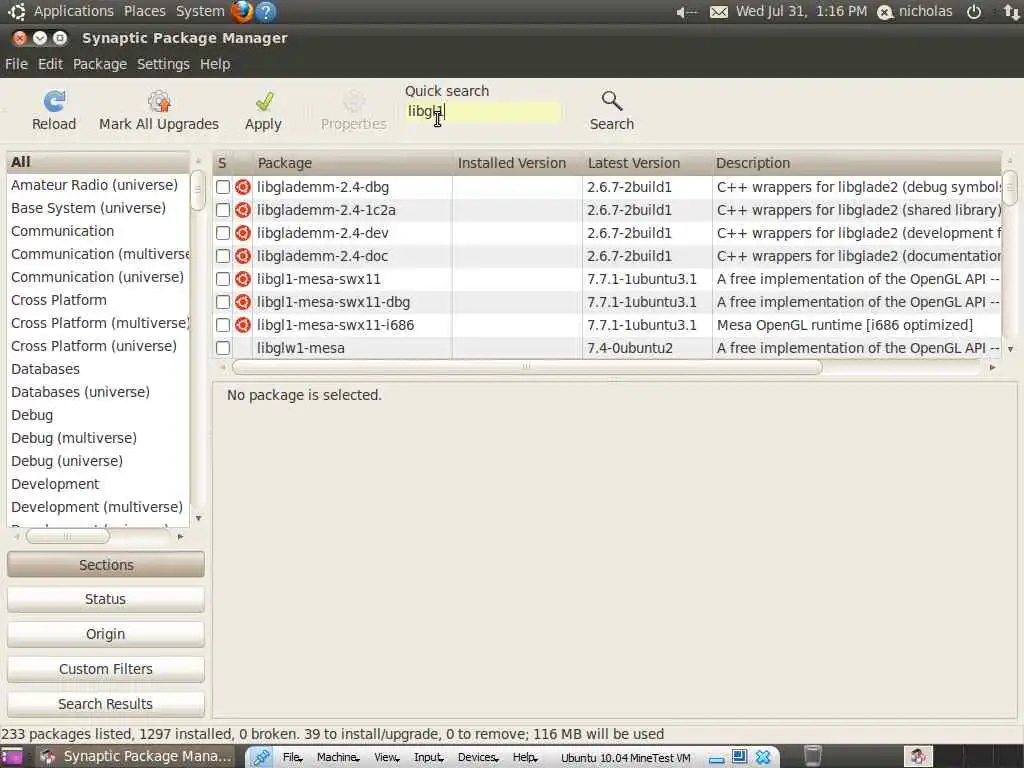Click the Status filter button
Screen dimensions: 1024x768
click(x=106, y=600)
